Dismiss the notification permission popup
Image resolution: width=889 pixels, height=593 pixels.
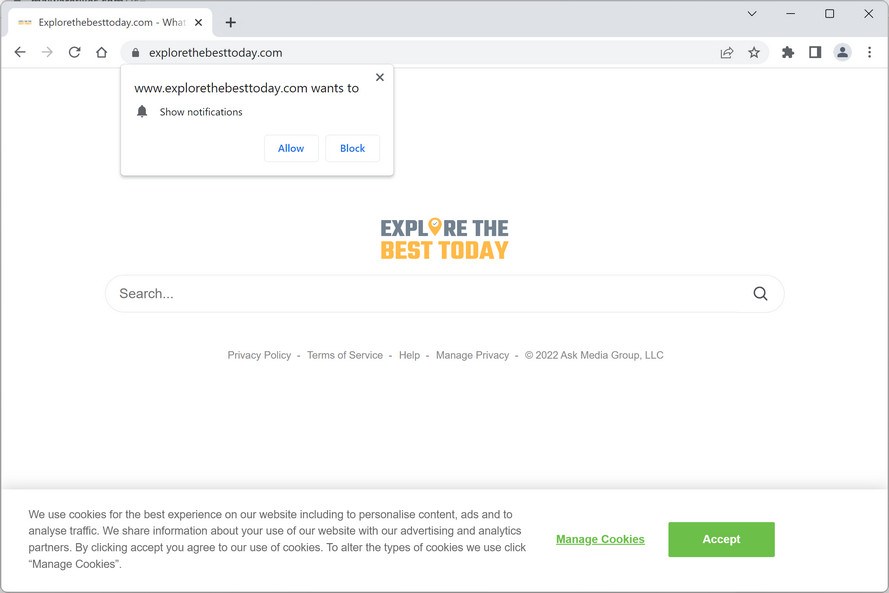click(380, 77)
